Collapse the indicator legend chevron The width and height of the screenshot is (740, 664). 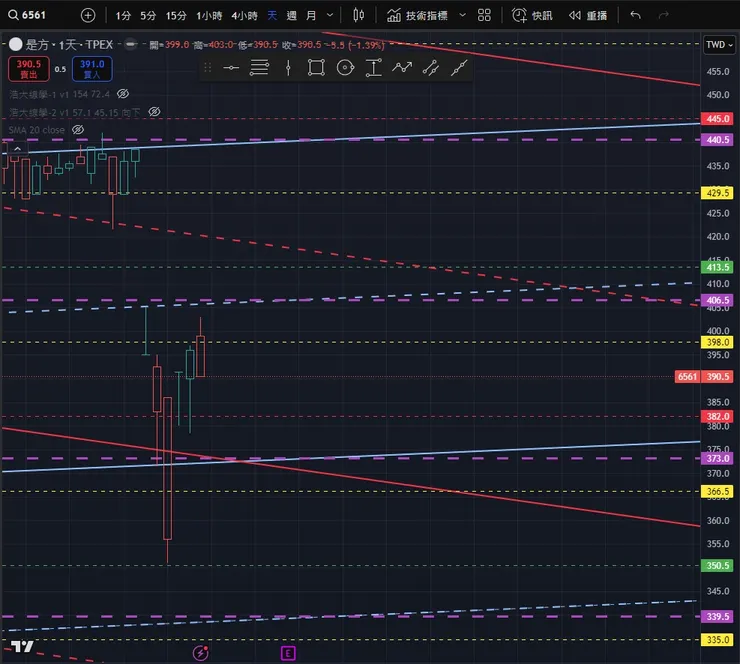point(17,149)
